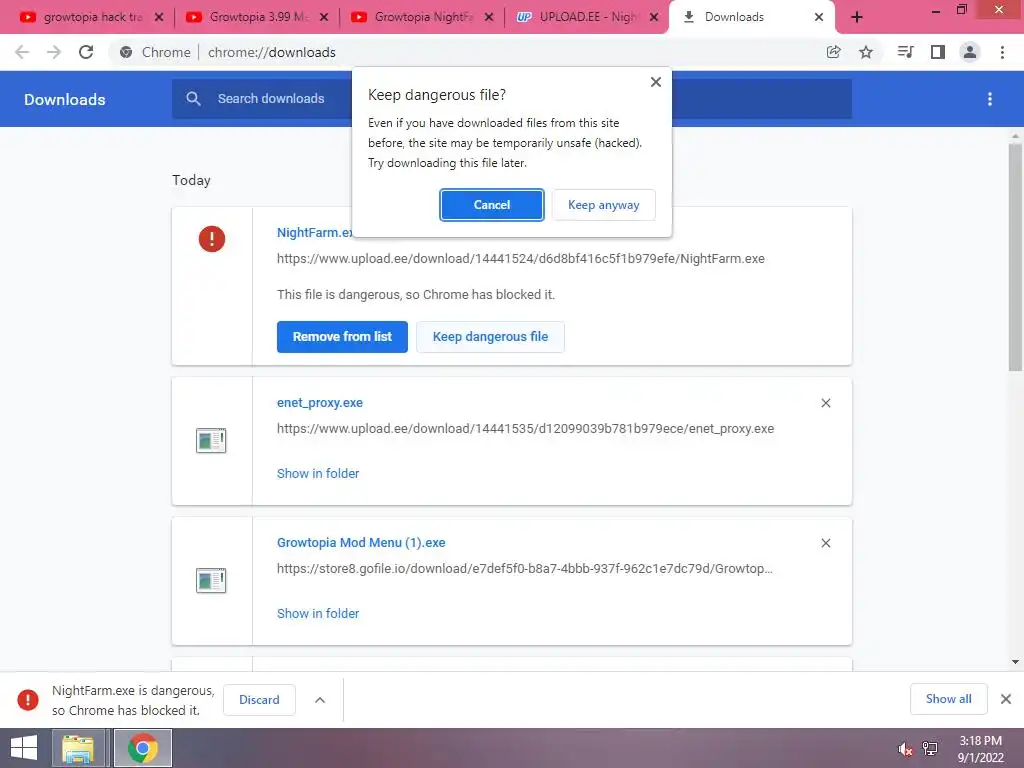Click the Keep dangerous file button
The width and height of the screenshot is (1024, 768).
coord(490,337)
